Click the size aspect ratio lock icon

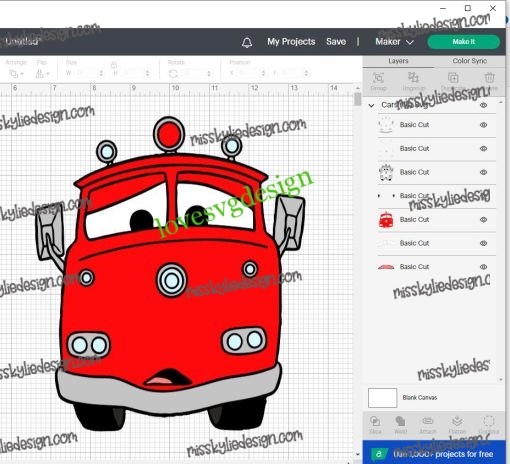114,64
